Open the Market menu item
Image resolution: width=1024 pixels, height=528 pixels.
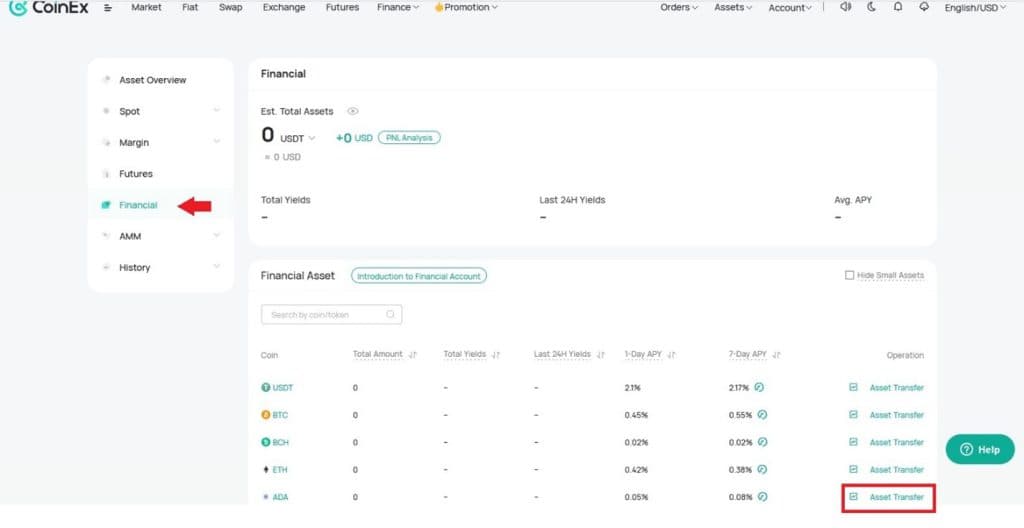[x=146, y=7]
